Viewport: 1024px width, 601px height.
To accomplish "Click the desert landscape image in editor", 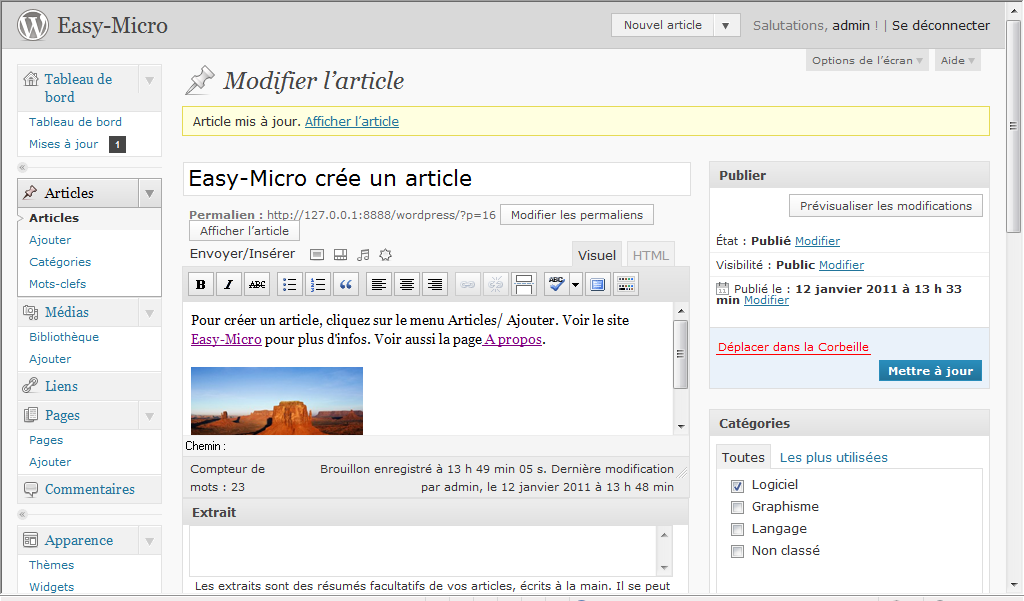I will click(277, 401).
